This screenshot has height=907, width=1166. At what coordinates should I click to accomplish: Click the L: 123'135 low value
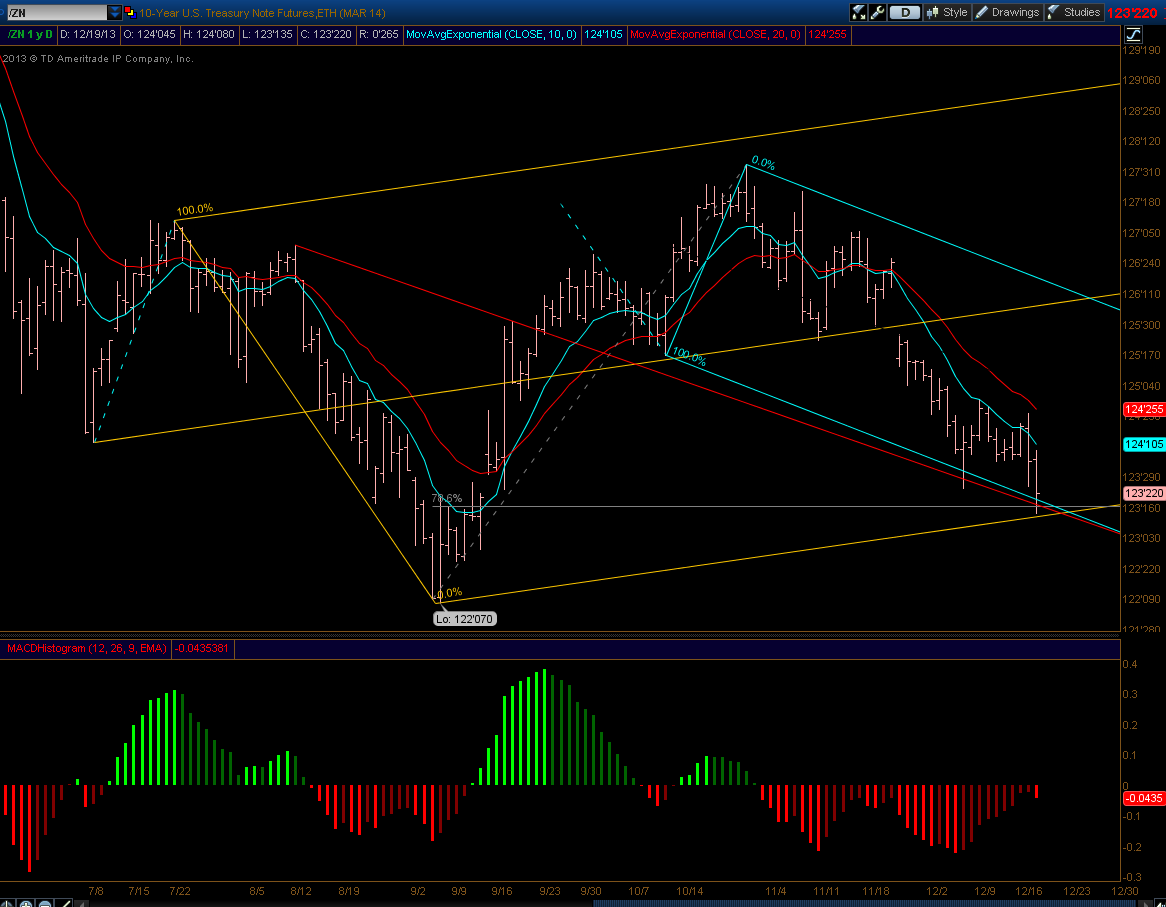(x=268, y=34)
